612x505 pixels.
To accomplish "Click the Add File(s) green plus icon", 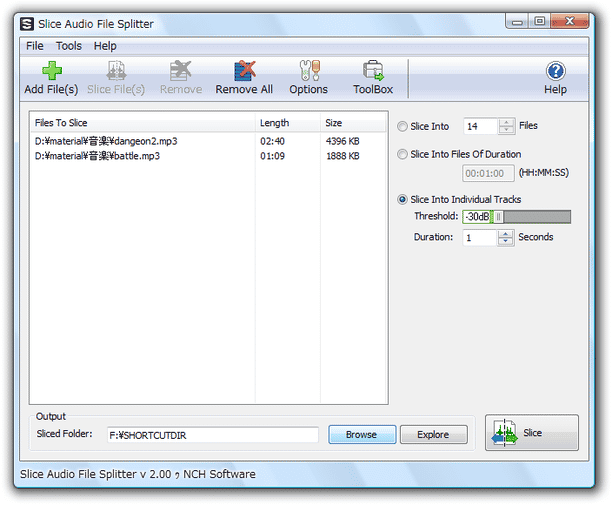I will [52, 71].
